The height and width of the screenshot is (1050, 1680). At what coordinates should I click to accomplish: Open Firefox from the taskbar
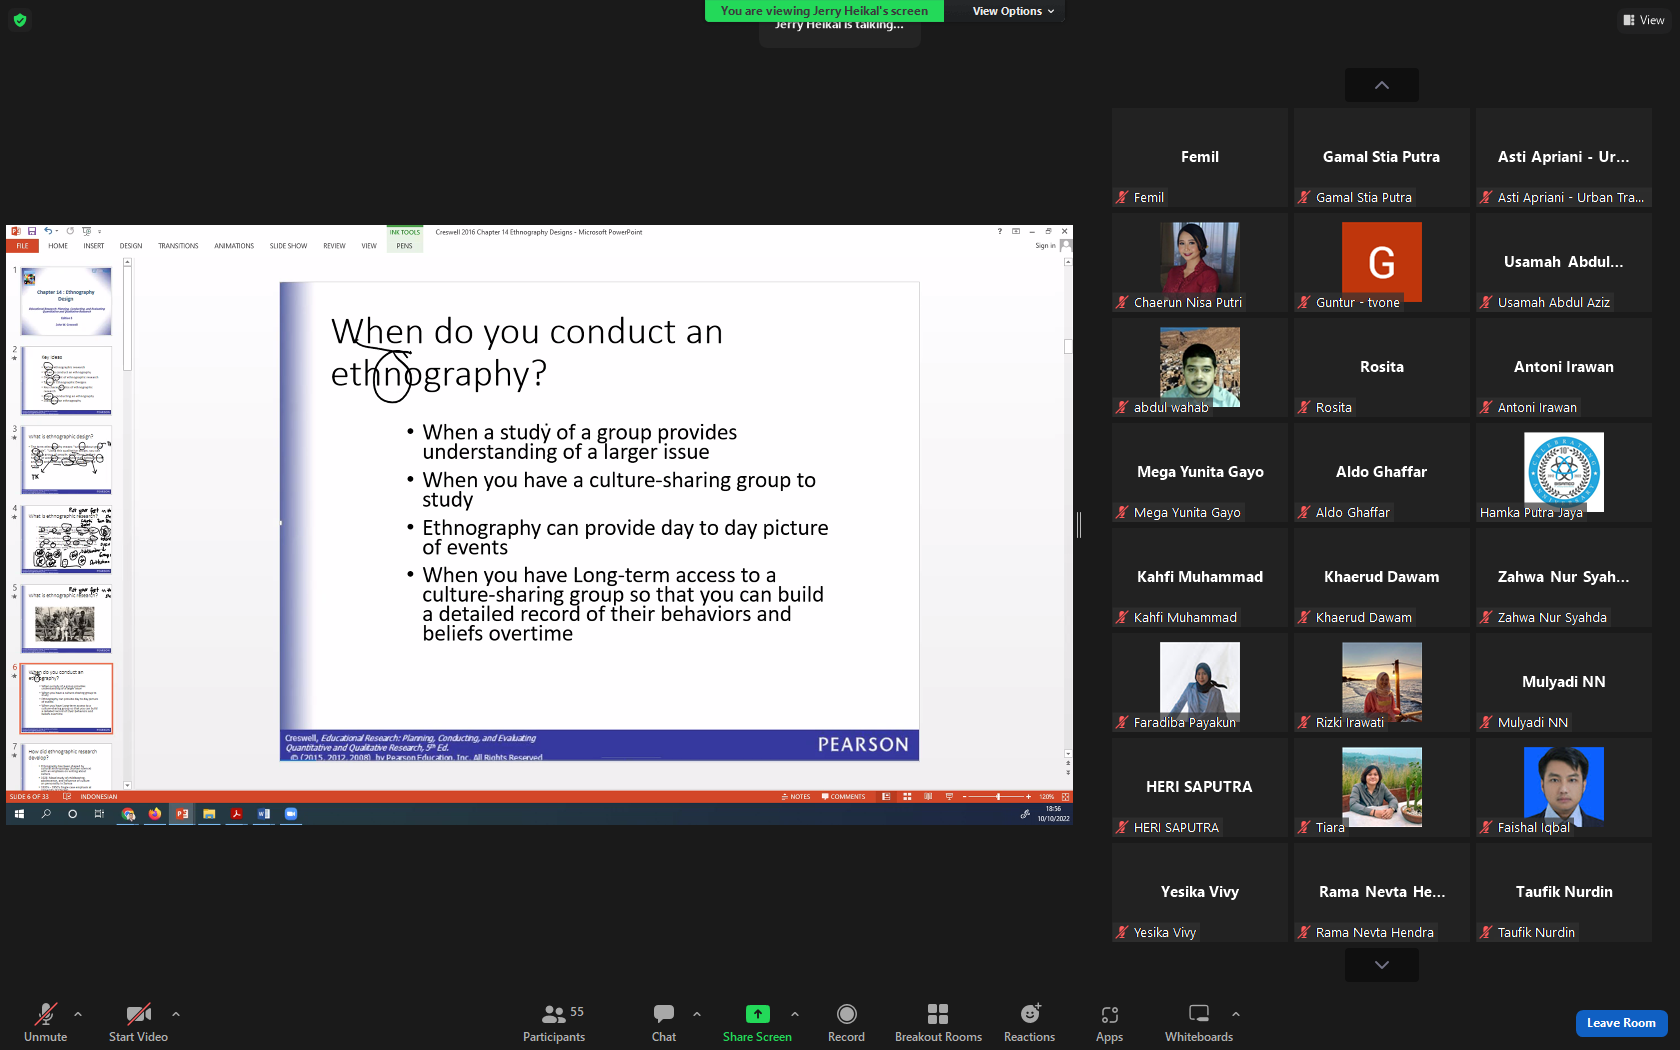tap(155, 814)
